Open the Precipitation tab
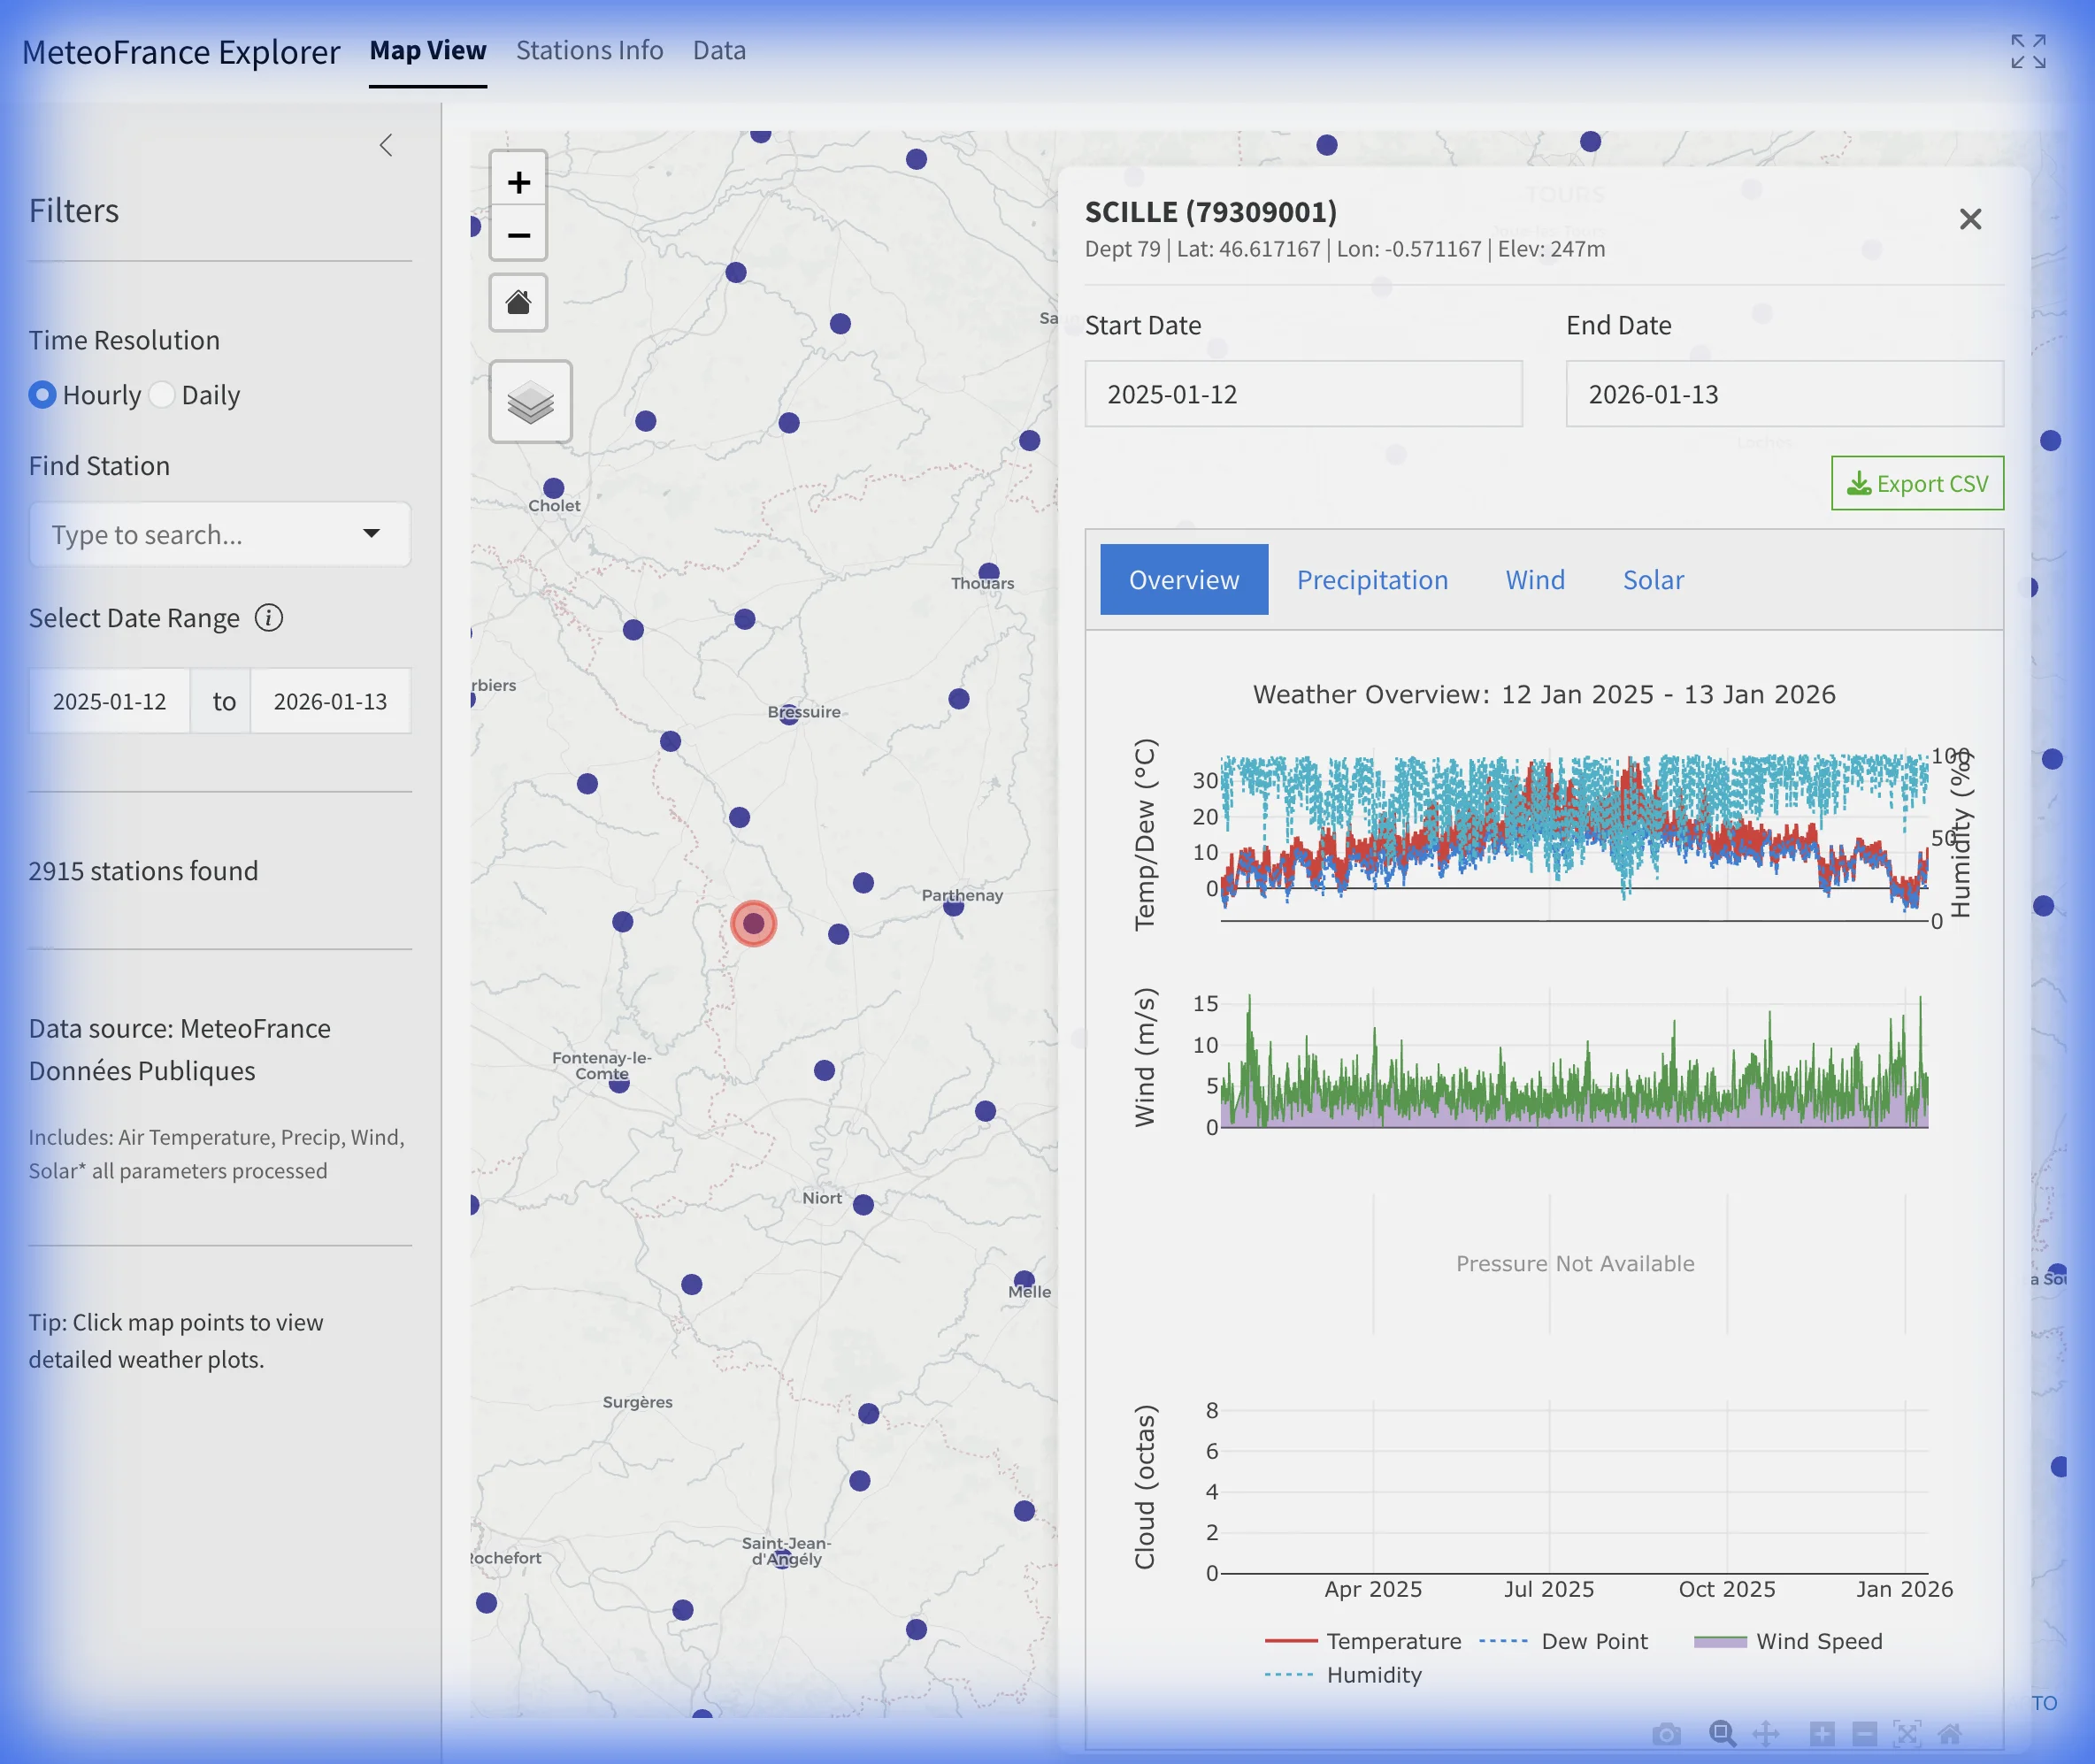The image size is (2095, 1764). click(1372, 580)
